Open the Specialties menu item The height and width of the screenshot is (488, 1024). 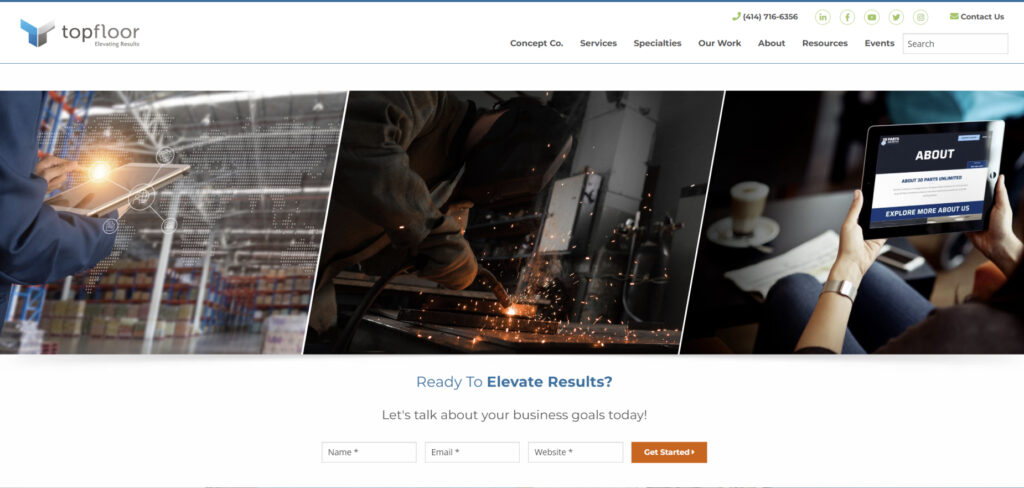[657, 43]
